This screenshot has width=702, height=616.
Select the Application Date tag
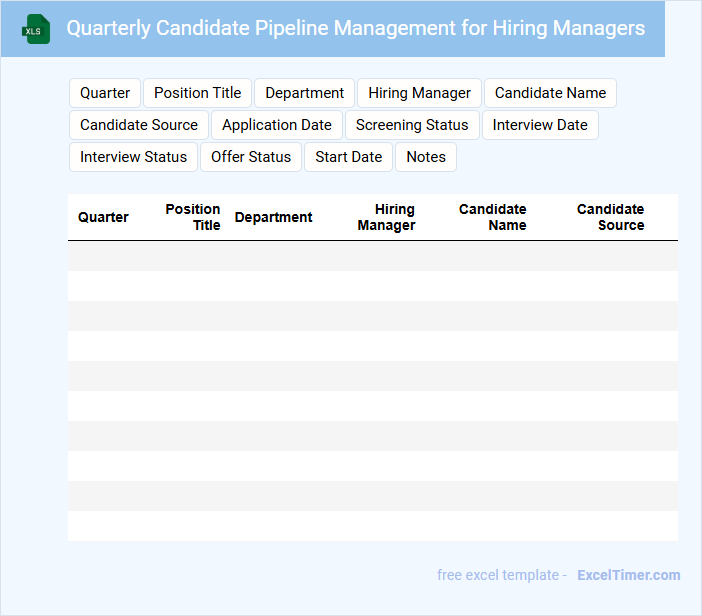click(277, 125)
